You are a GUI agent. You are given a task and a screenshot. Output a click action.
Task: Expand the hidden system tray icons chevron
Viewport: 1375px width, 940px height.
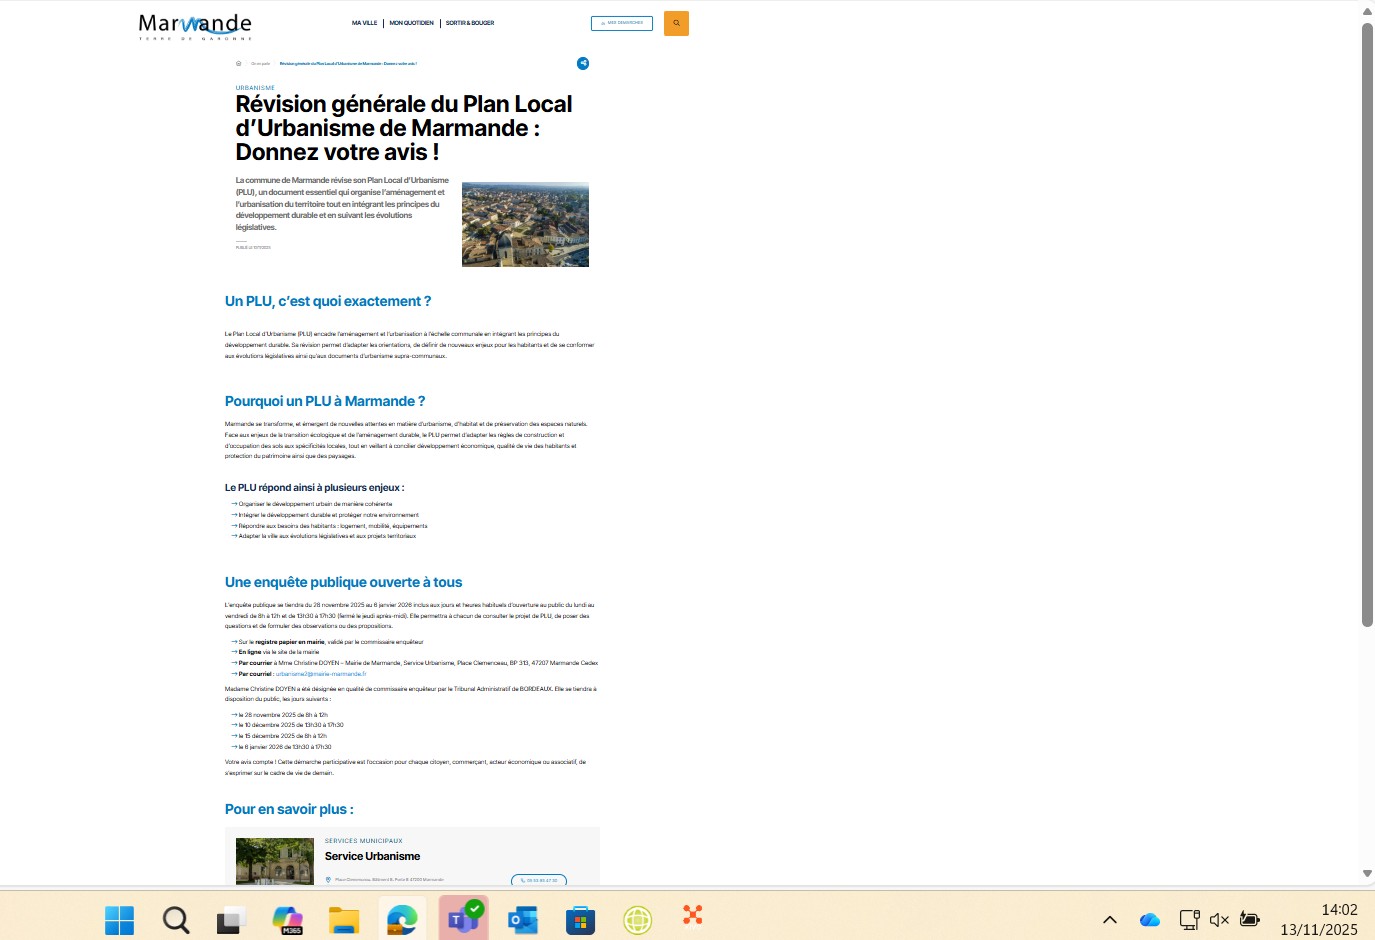tap(1110, 919)
